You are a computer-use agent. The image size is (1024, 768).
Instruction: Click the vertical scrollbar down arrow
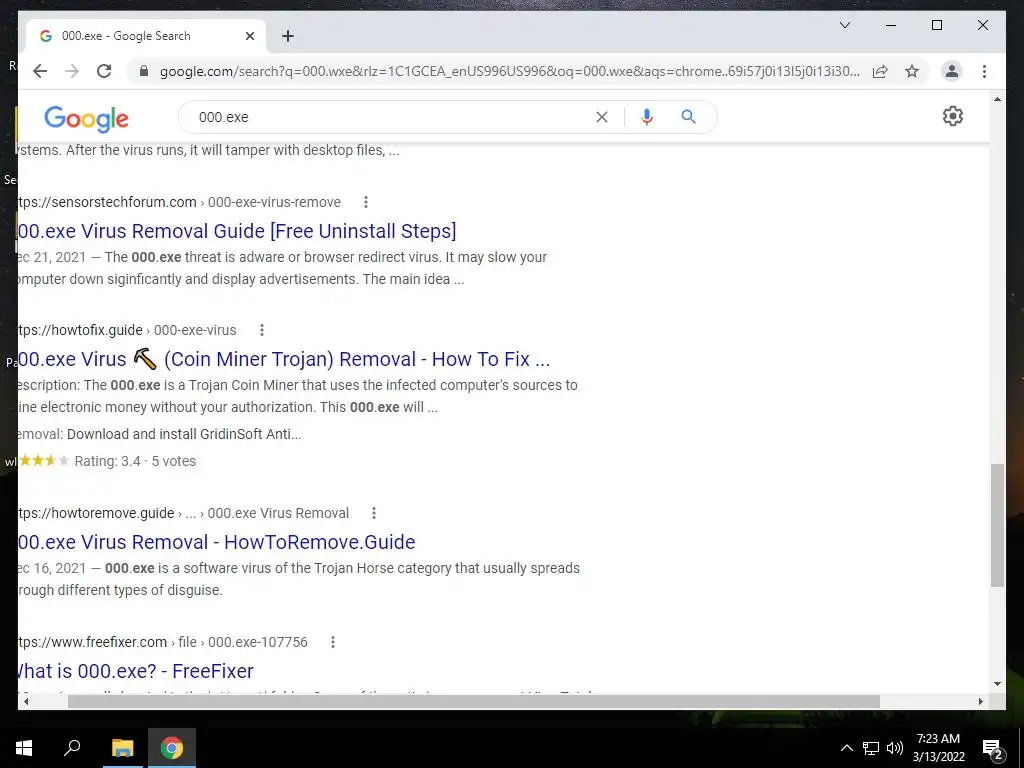997,684
